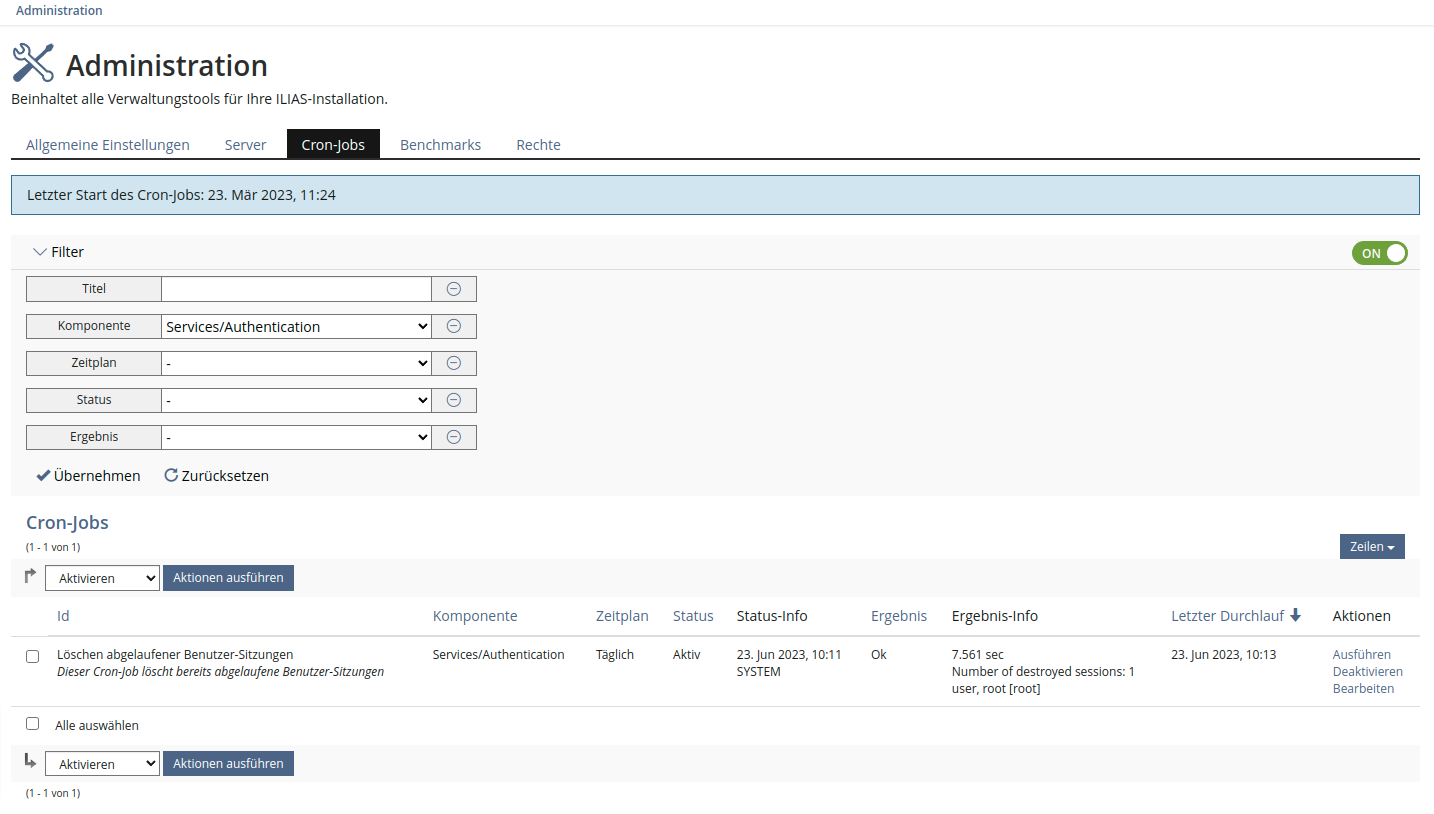Open the bottom Aktivieren action dropdown
Screen dimensions: 1434x814
pyautogui.click(x=102, y=764)
